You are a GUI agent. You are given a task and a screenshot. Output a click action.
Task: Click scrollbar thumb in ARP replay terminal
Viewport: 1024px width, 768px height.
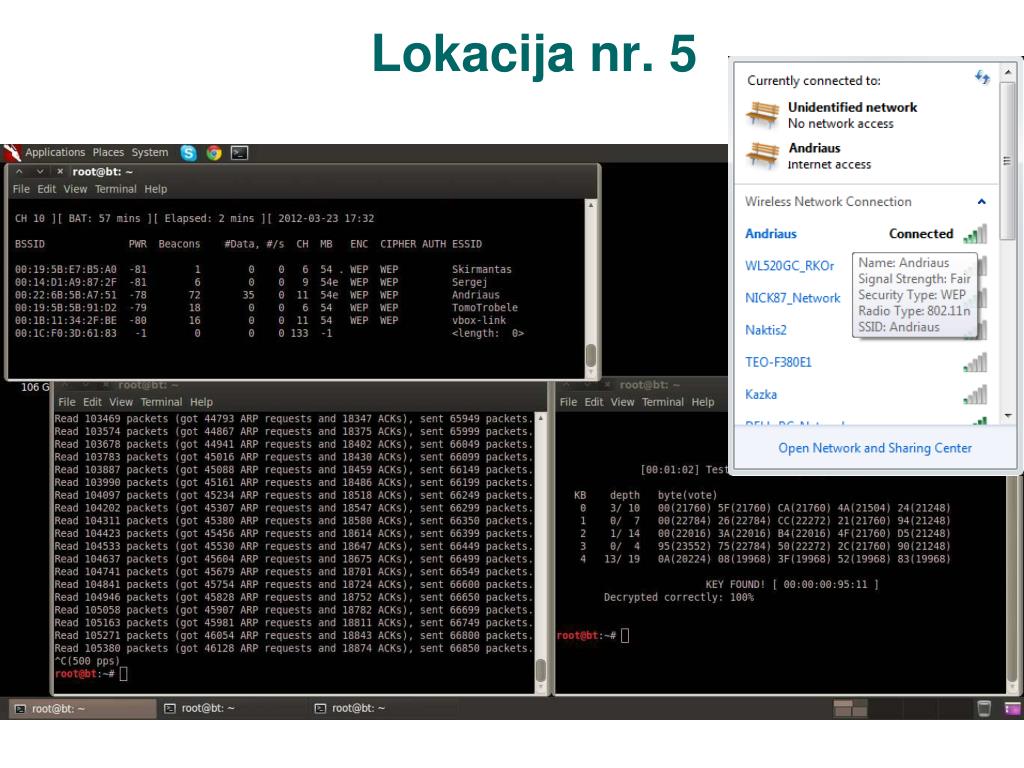[541, 670]
